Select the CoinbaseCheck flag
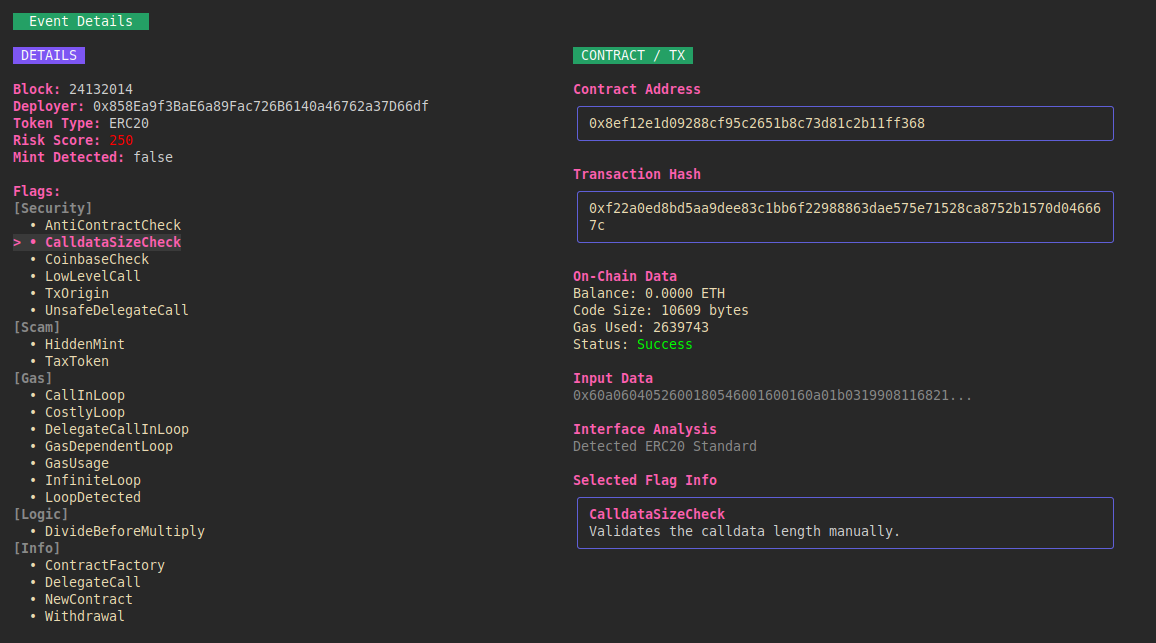Viewport: 1156px width, 643px height. coord(96,258)
